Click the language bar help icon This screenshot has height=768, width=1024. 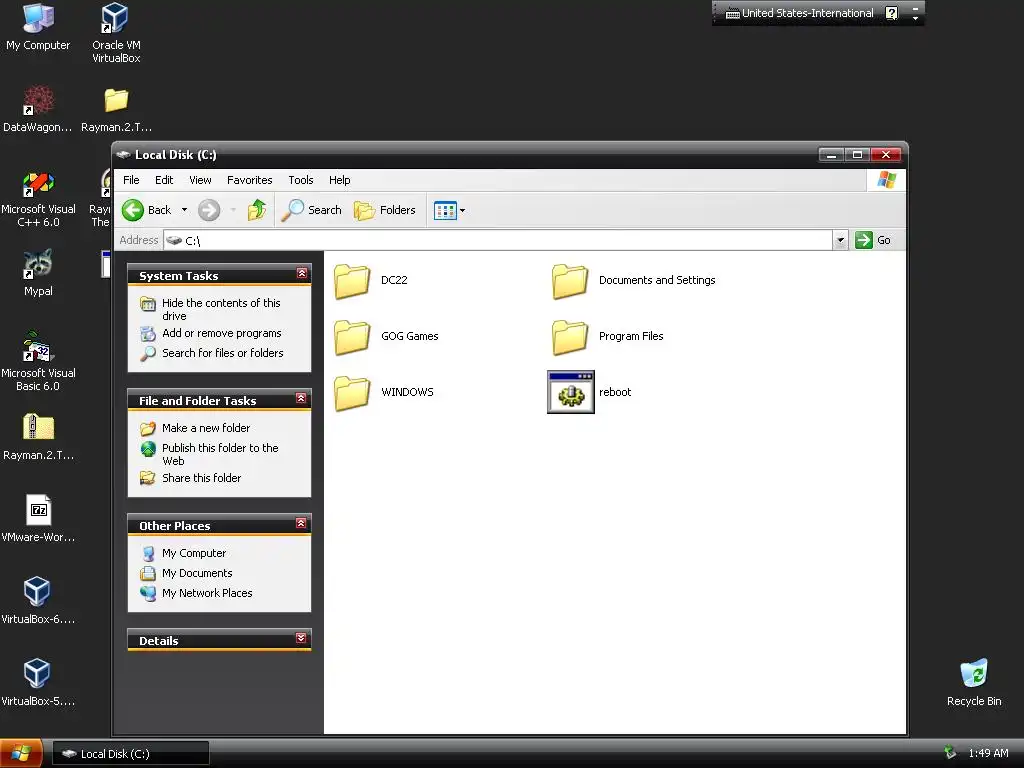[x=891, y=13]
